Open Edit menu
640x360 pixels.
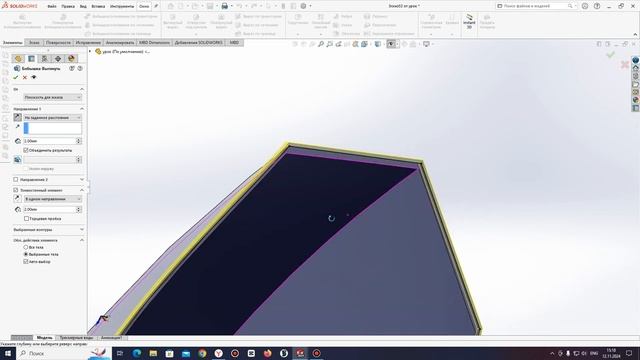tap(68, 7)
